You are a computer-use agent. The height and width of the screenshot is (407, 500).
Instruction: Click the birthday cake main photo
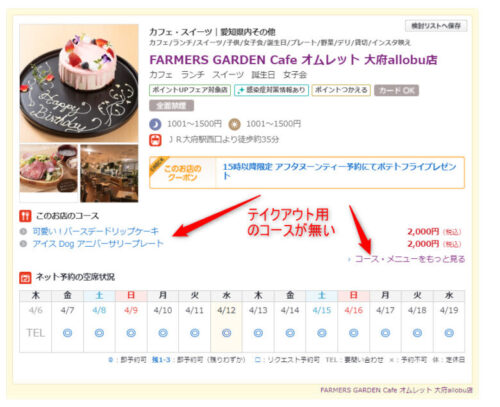point(79,83)
